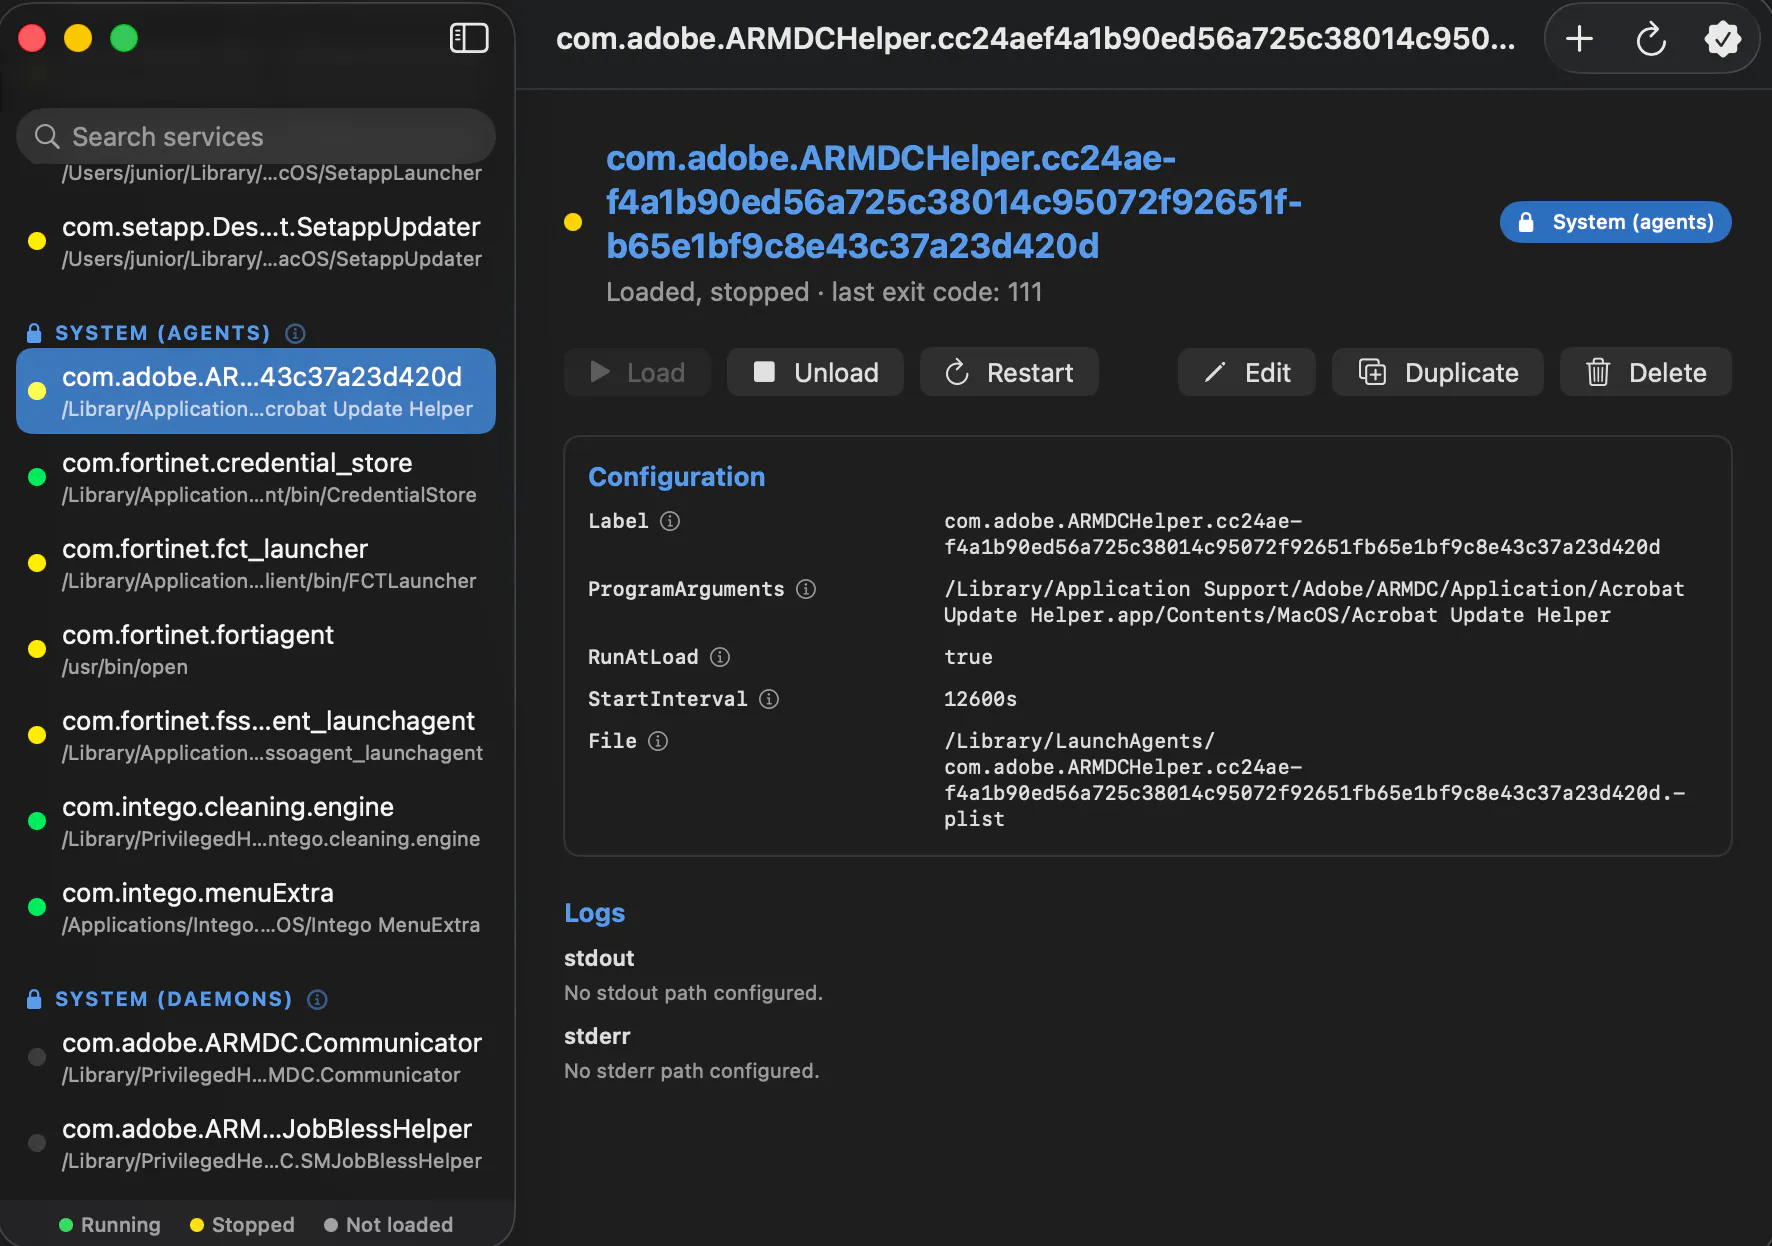Select com.fortinet.fortiagent service
This screenshot has height=1246, width=1772.
(x=256, y=649)
